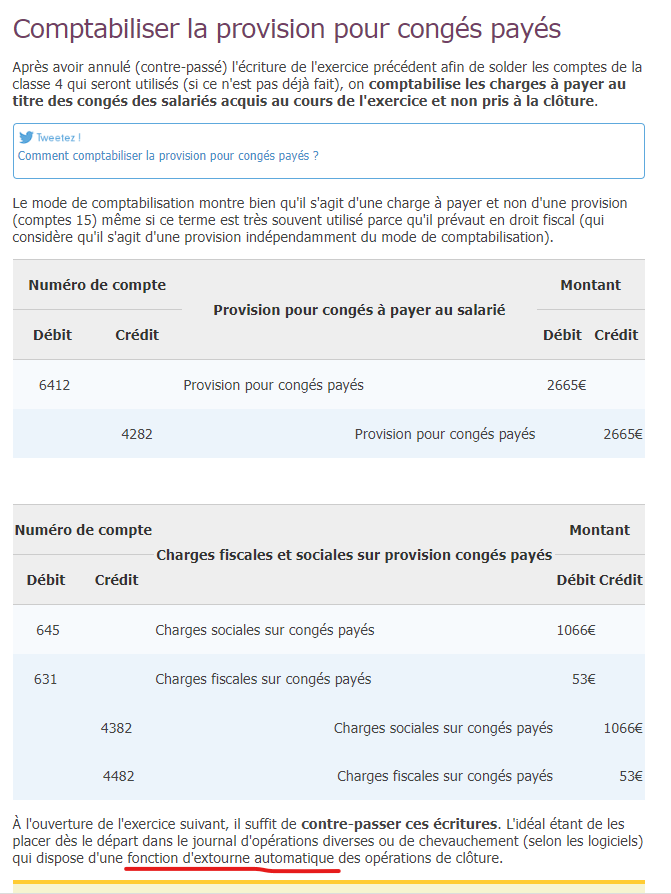
Task: Open the "Comment comptabiliser la provision" tweet link
Action: pos(168,156)
